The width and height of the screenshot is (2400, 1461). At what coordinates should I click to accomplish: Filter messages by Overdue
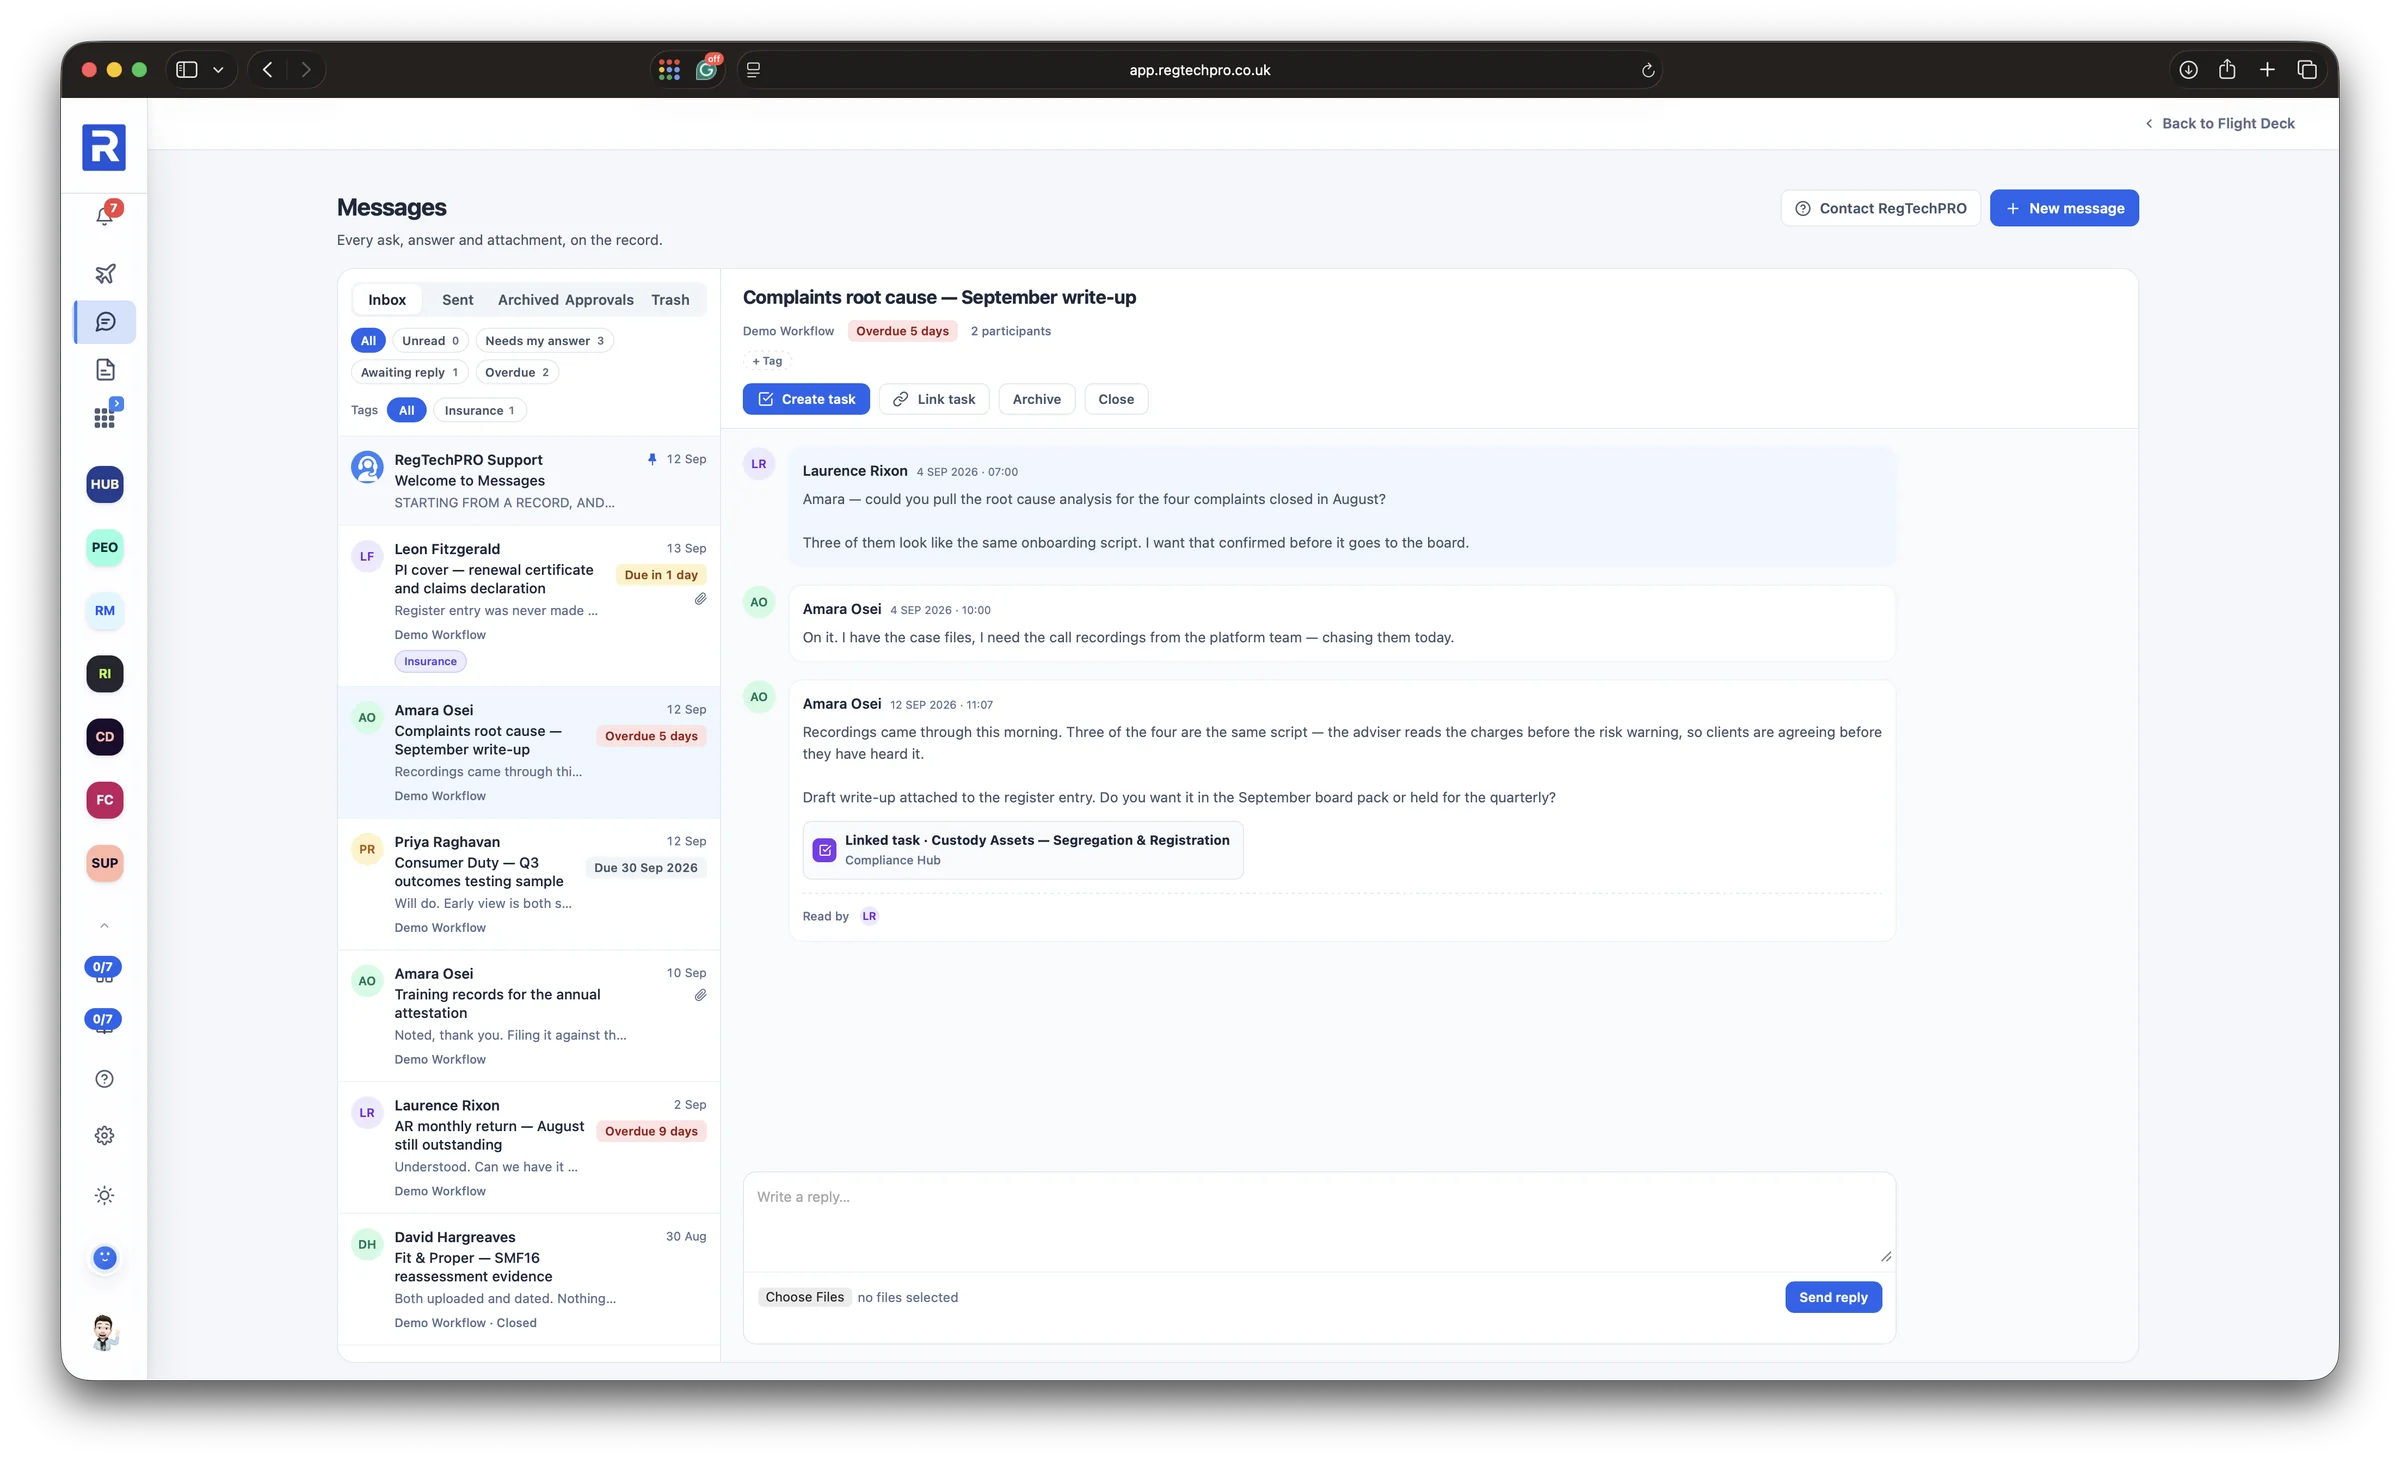click(x=516, y=372)
